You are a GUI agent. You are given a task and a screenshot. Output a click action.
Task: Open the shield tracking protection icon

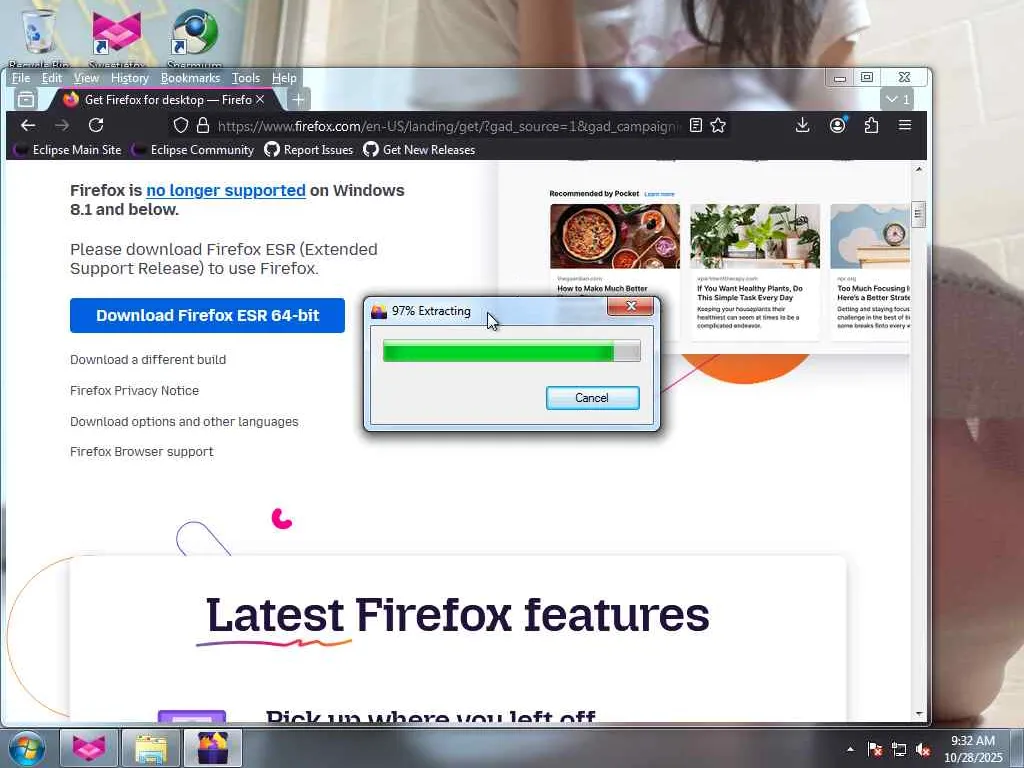click(x=181, y=125)
